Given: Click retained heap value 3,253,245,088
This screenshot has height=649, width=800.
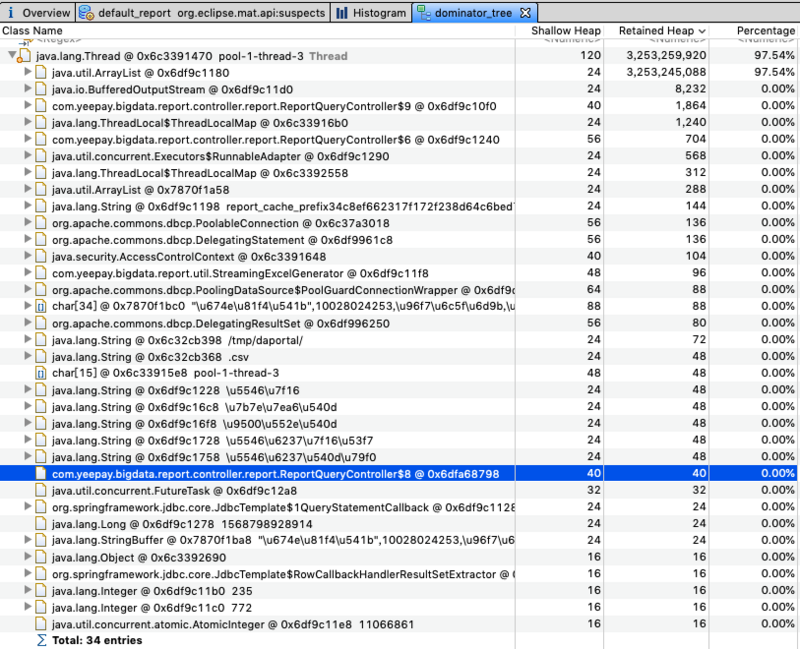Looking at the screenshot, I should [666, 72].
